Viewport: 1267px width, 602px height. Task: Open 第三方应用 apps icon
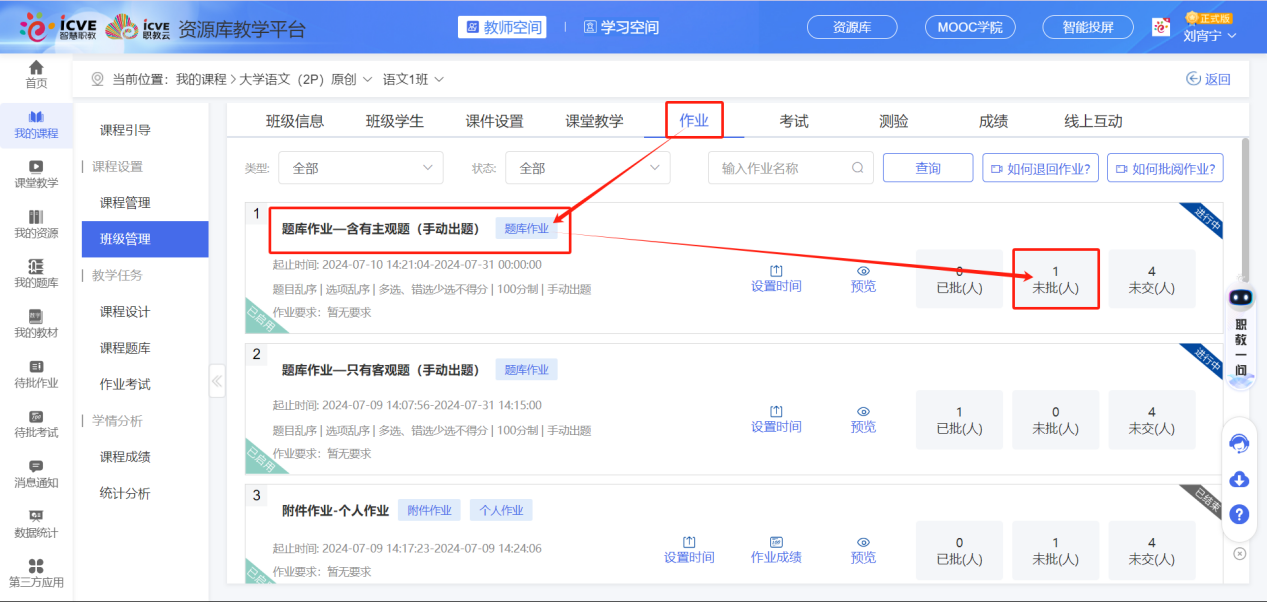point(36,567)
